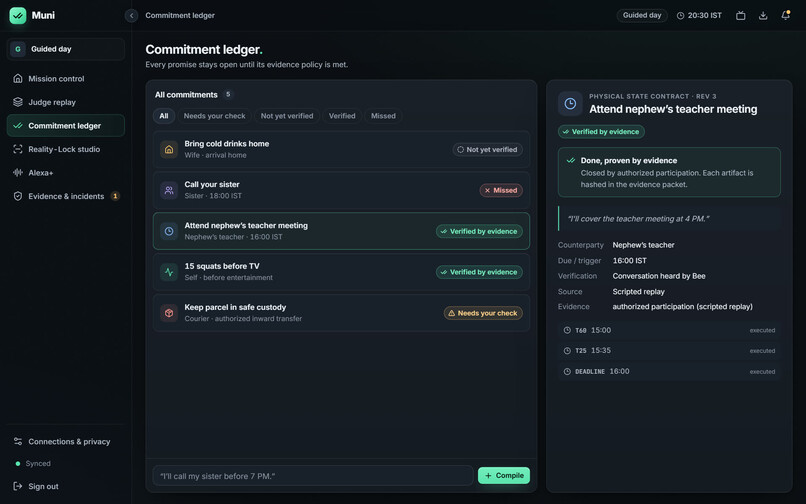Filter by Needs your check

(214, 116)
